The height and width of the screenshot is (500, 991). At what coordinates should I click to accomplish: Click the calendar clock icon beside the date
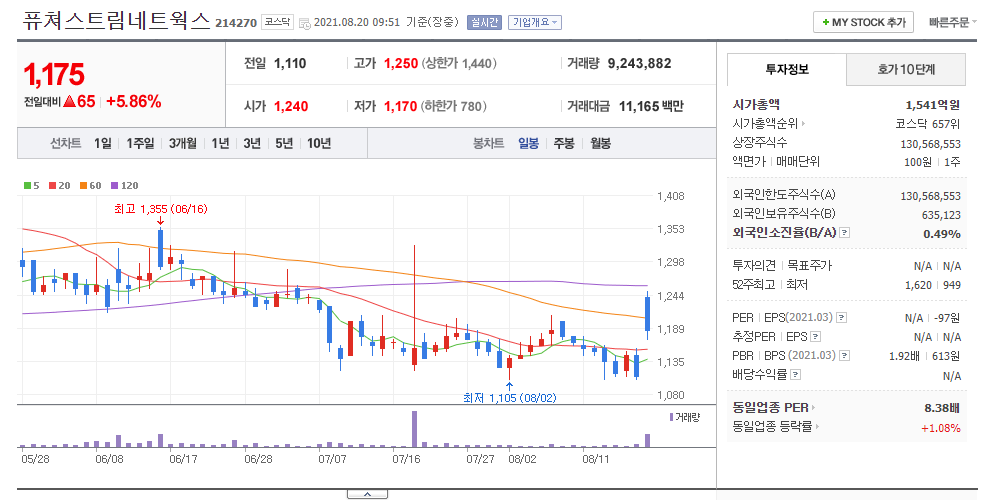pos(305,23)
